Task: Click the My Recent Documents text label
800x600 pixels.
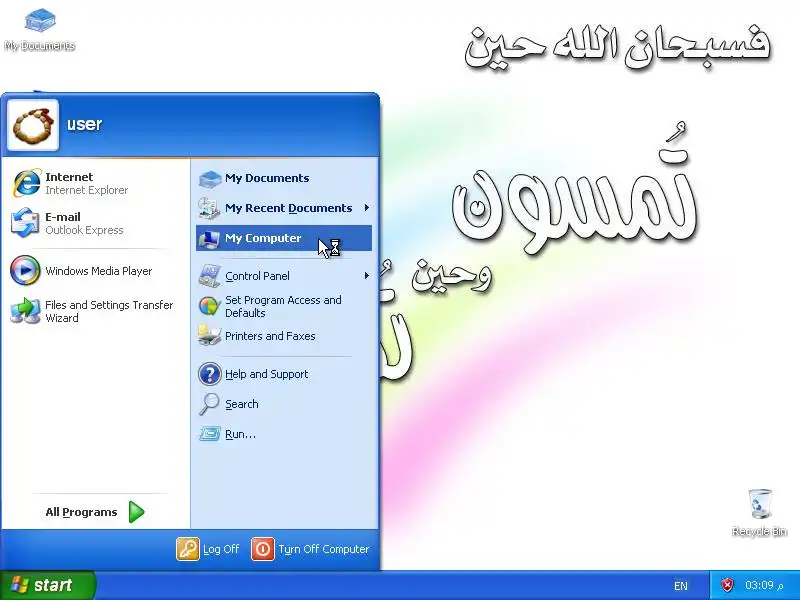Action: (x=288, y=208)
